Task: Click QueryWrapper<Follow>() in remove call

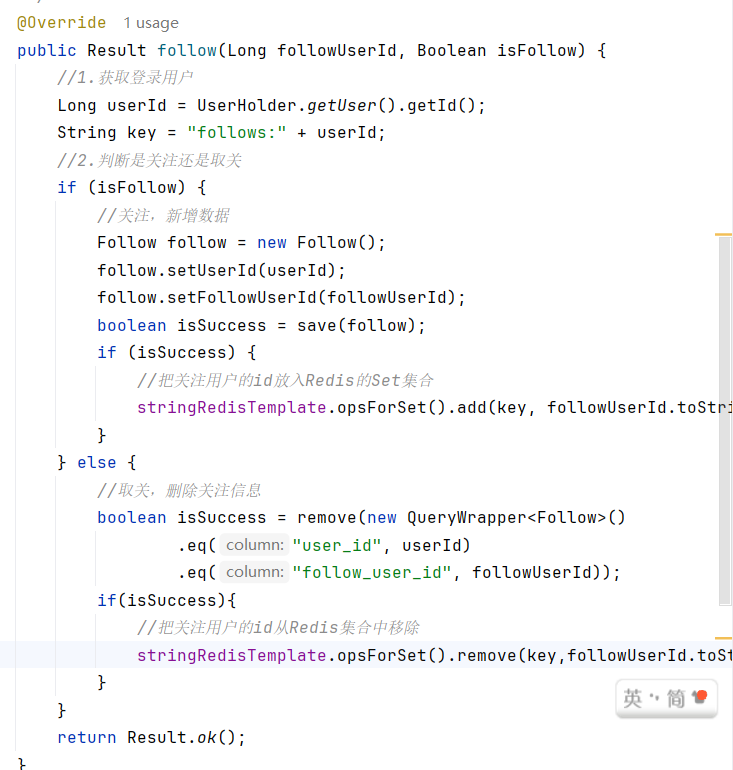Action: (516, 518)
